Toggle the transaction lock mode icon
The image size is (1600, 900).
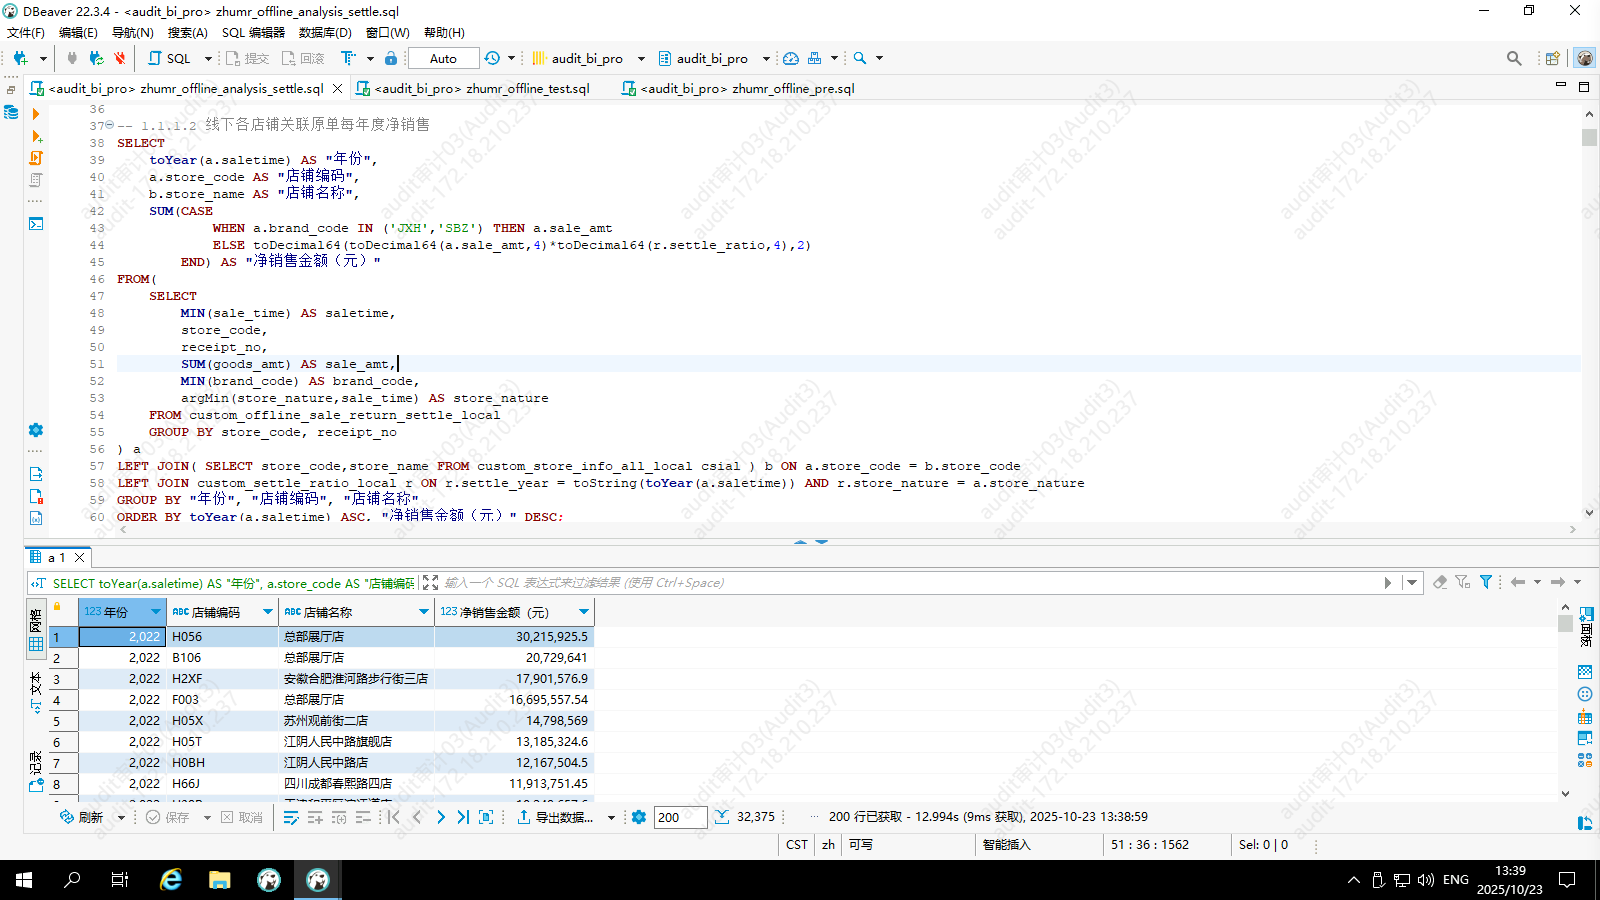point(391,58)
